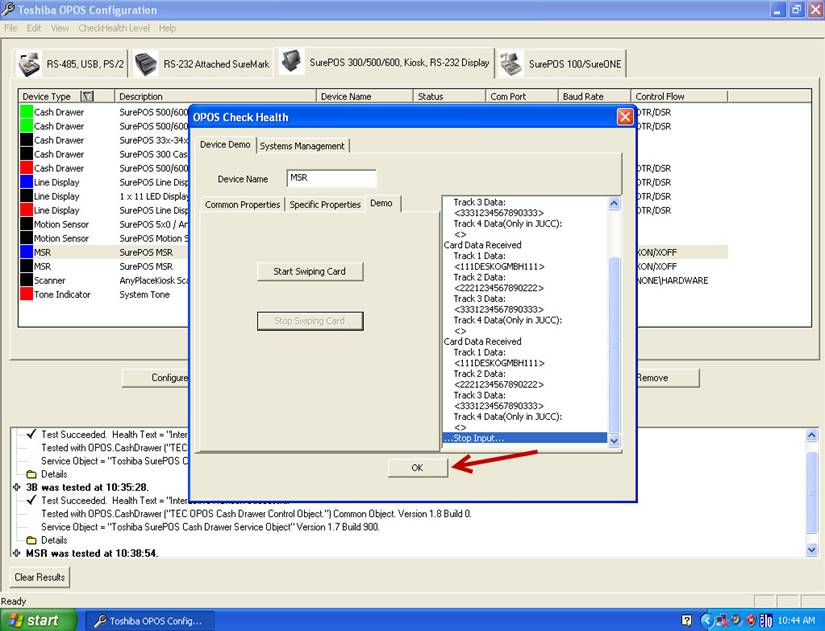This screenshot has width=825, height=631.
Task: Click the Device Type column filter icon
Action: pos(87,97)
